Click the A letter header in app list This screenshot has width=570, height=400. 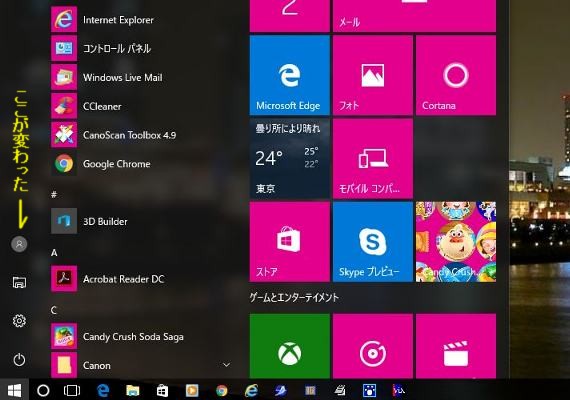54,252
